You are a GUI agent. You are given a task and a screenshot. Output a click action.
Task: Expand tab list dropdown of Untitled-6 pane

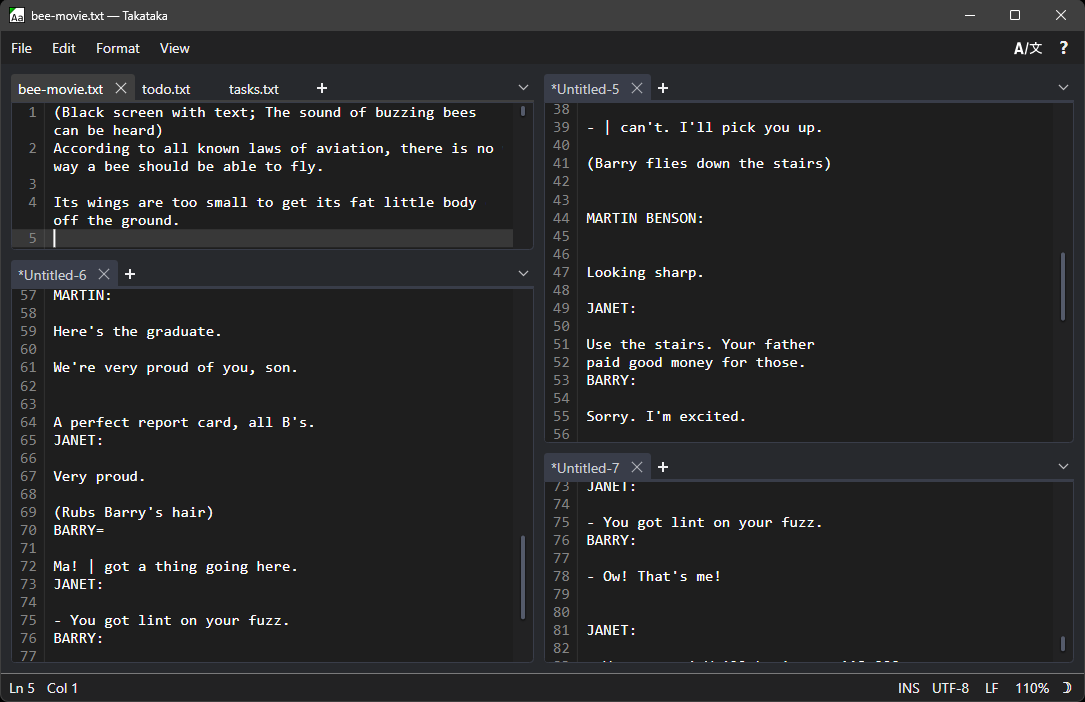pos(523,274)
